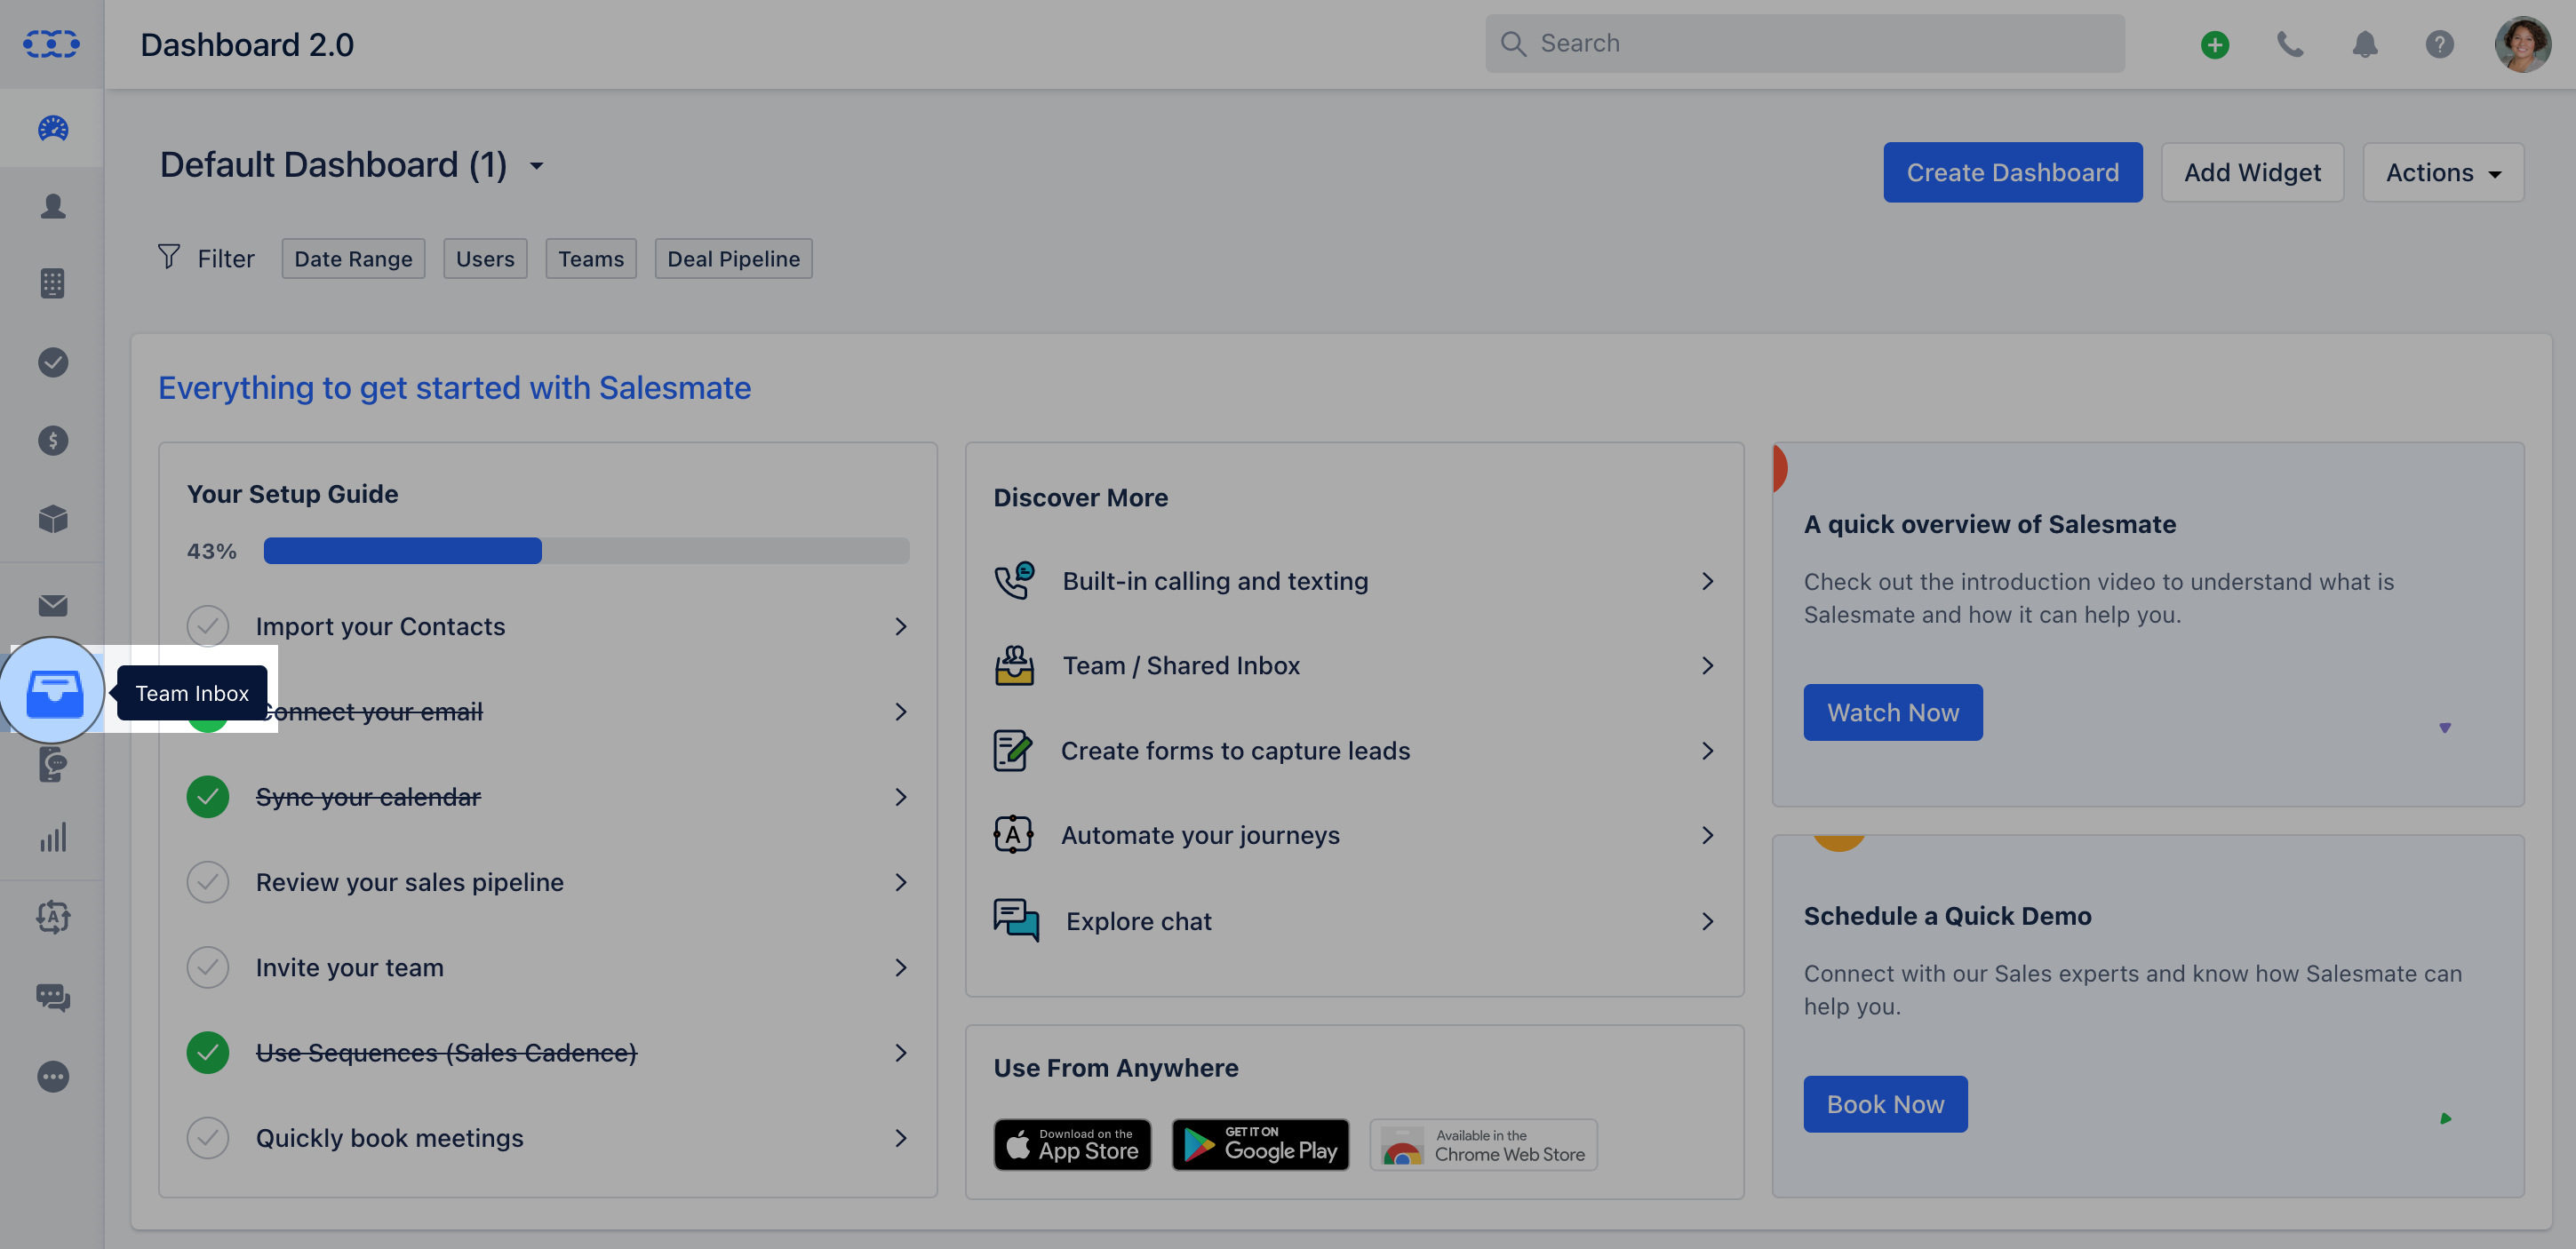Click the Salesmate logo icon
2576x1249 pixels.
coord(51,44)
